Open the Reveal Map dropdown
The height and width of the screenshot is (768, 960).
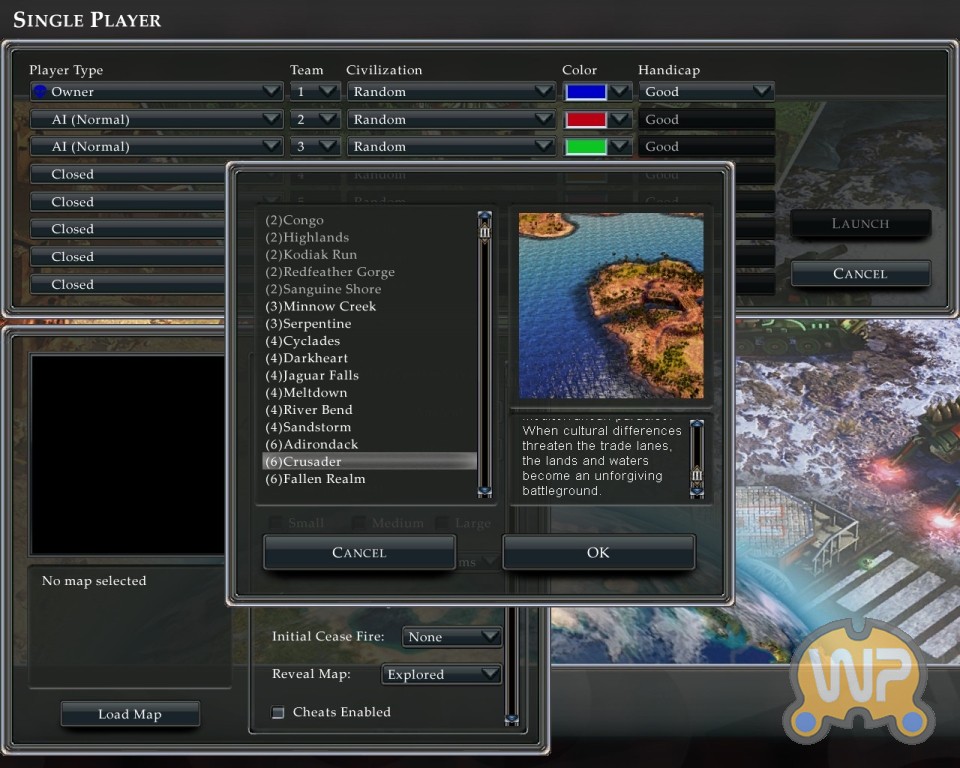(442, 675)
